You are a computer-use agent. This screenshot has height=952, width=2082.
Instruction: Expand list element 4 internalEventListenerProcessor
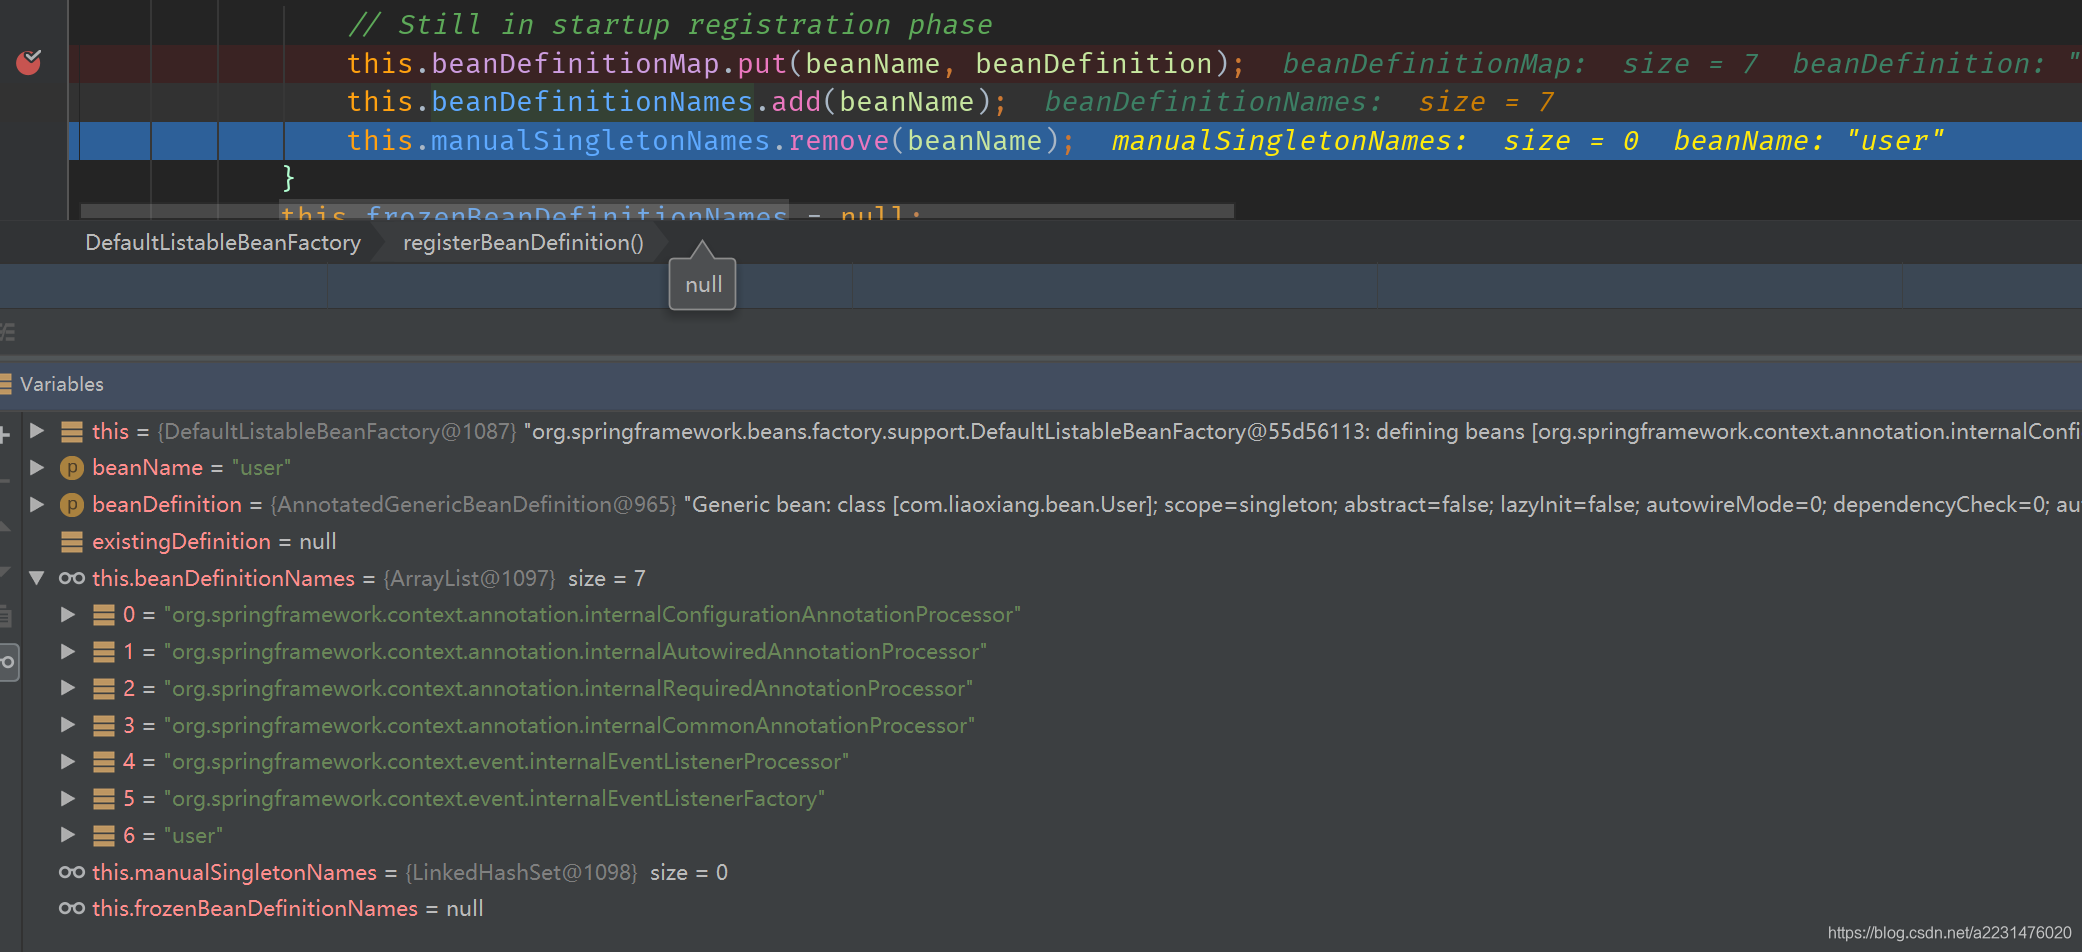[x=68, y=761]
